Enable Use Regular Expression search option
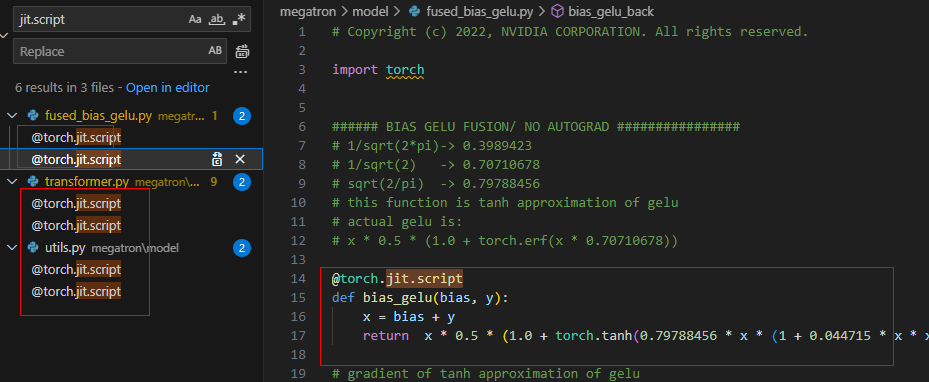 tap(239, 20)
